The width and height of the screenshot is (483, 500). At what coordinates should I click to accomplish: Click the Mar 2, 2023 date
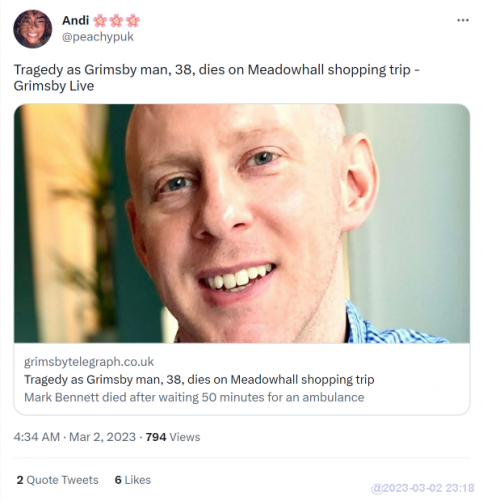click(102, 437)
